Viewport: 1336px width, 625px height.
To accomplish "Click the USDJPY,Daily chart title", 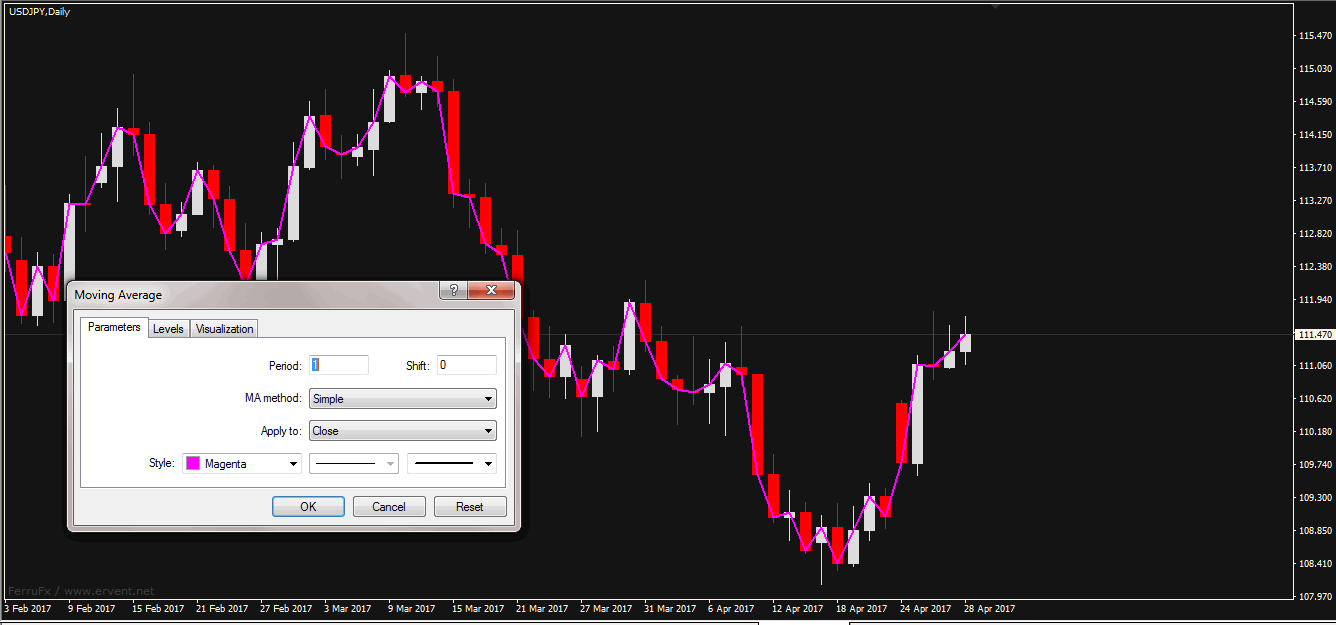I will (40, 12).
